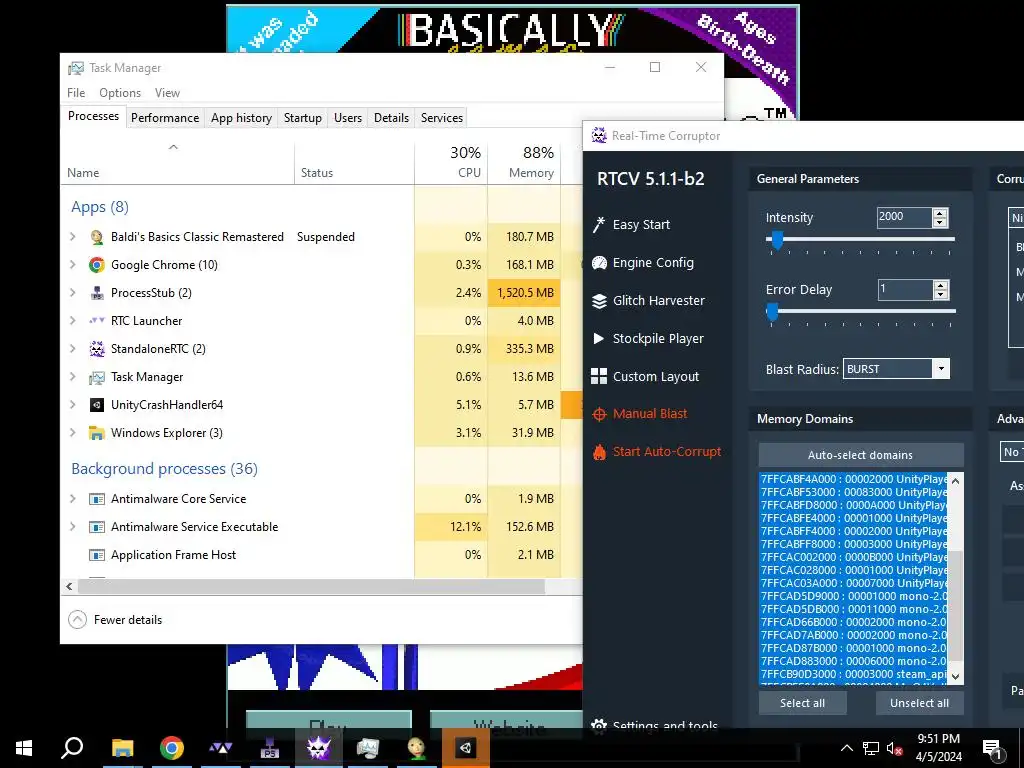Click the ProcessStub process icon

click(x=97, y=293)
